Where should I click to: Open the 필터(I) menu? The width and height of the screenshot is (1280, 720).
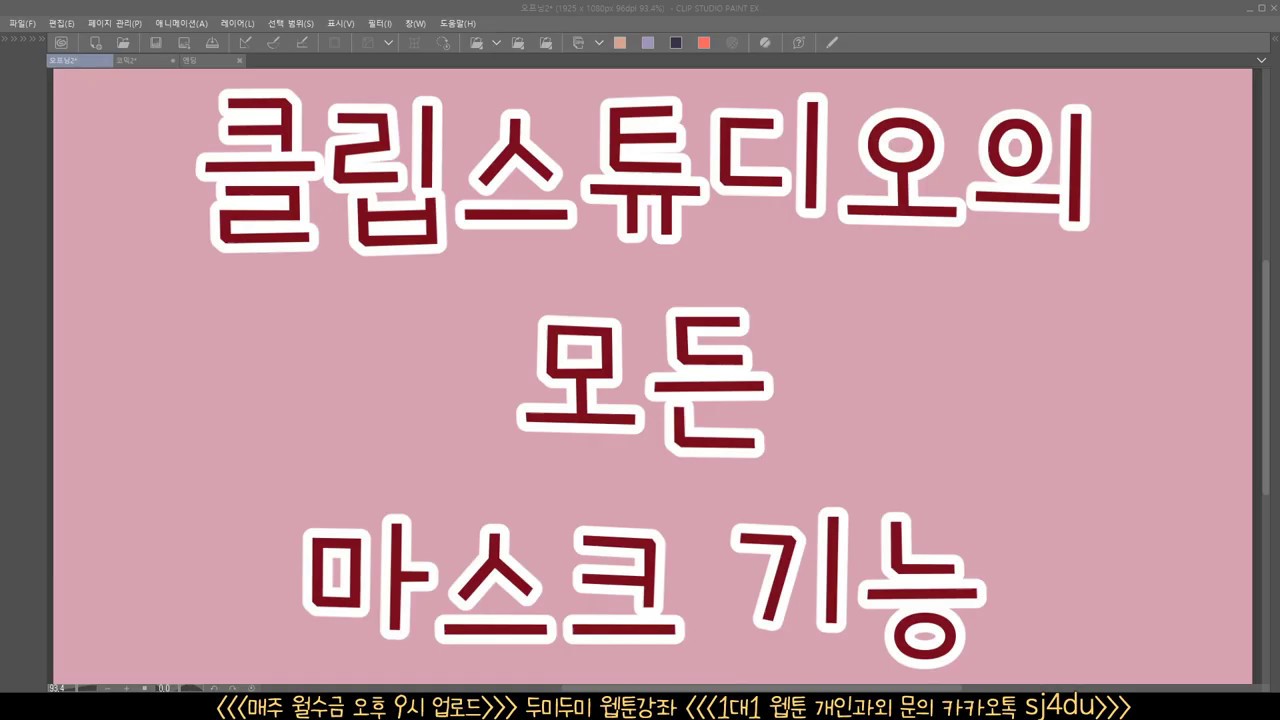pyautogui.click(x=380, y=23)
